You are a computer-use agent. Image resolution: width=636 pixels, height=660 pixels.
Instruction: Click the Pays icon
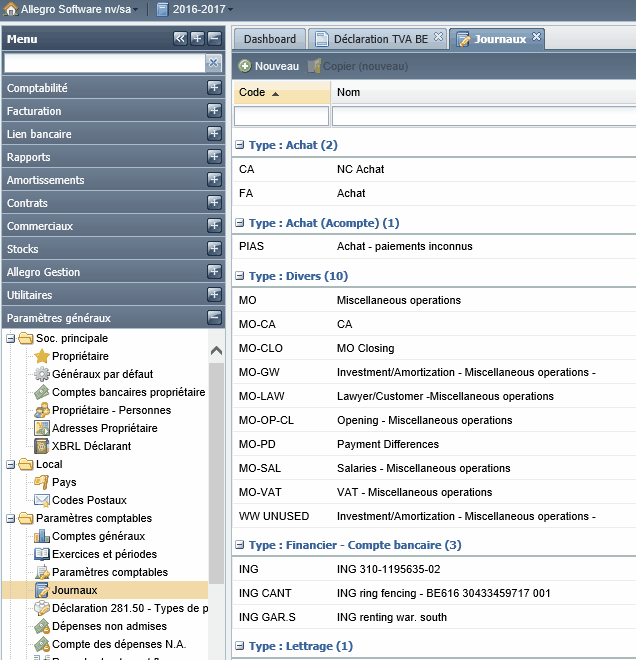pyautogui.click(x=42, y=482)
